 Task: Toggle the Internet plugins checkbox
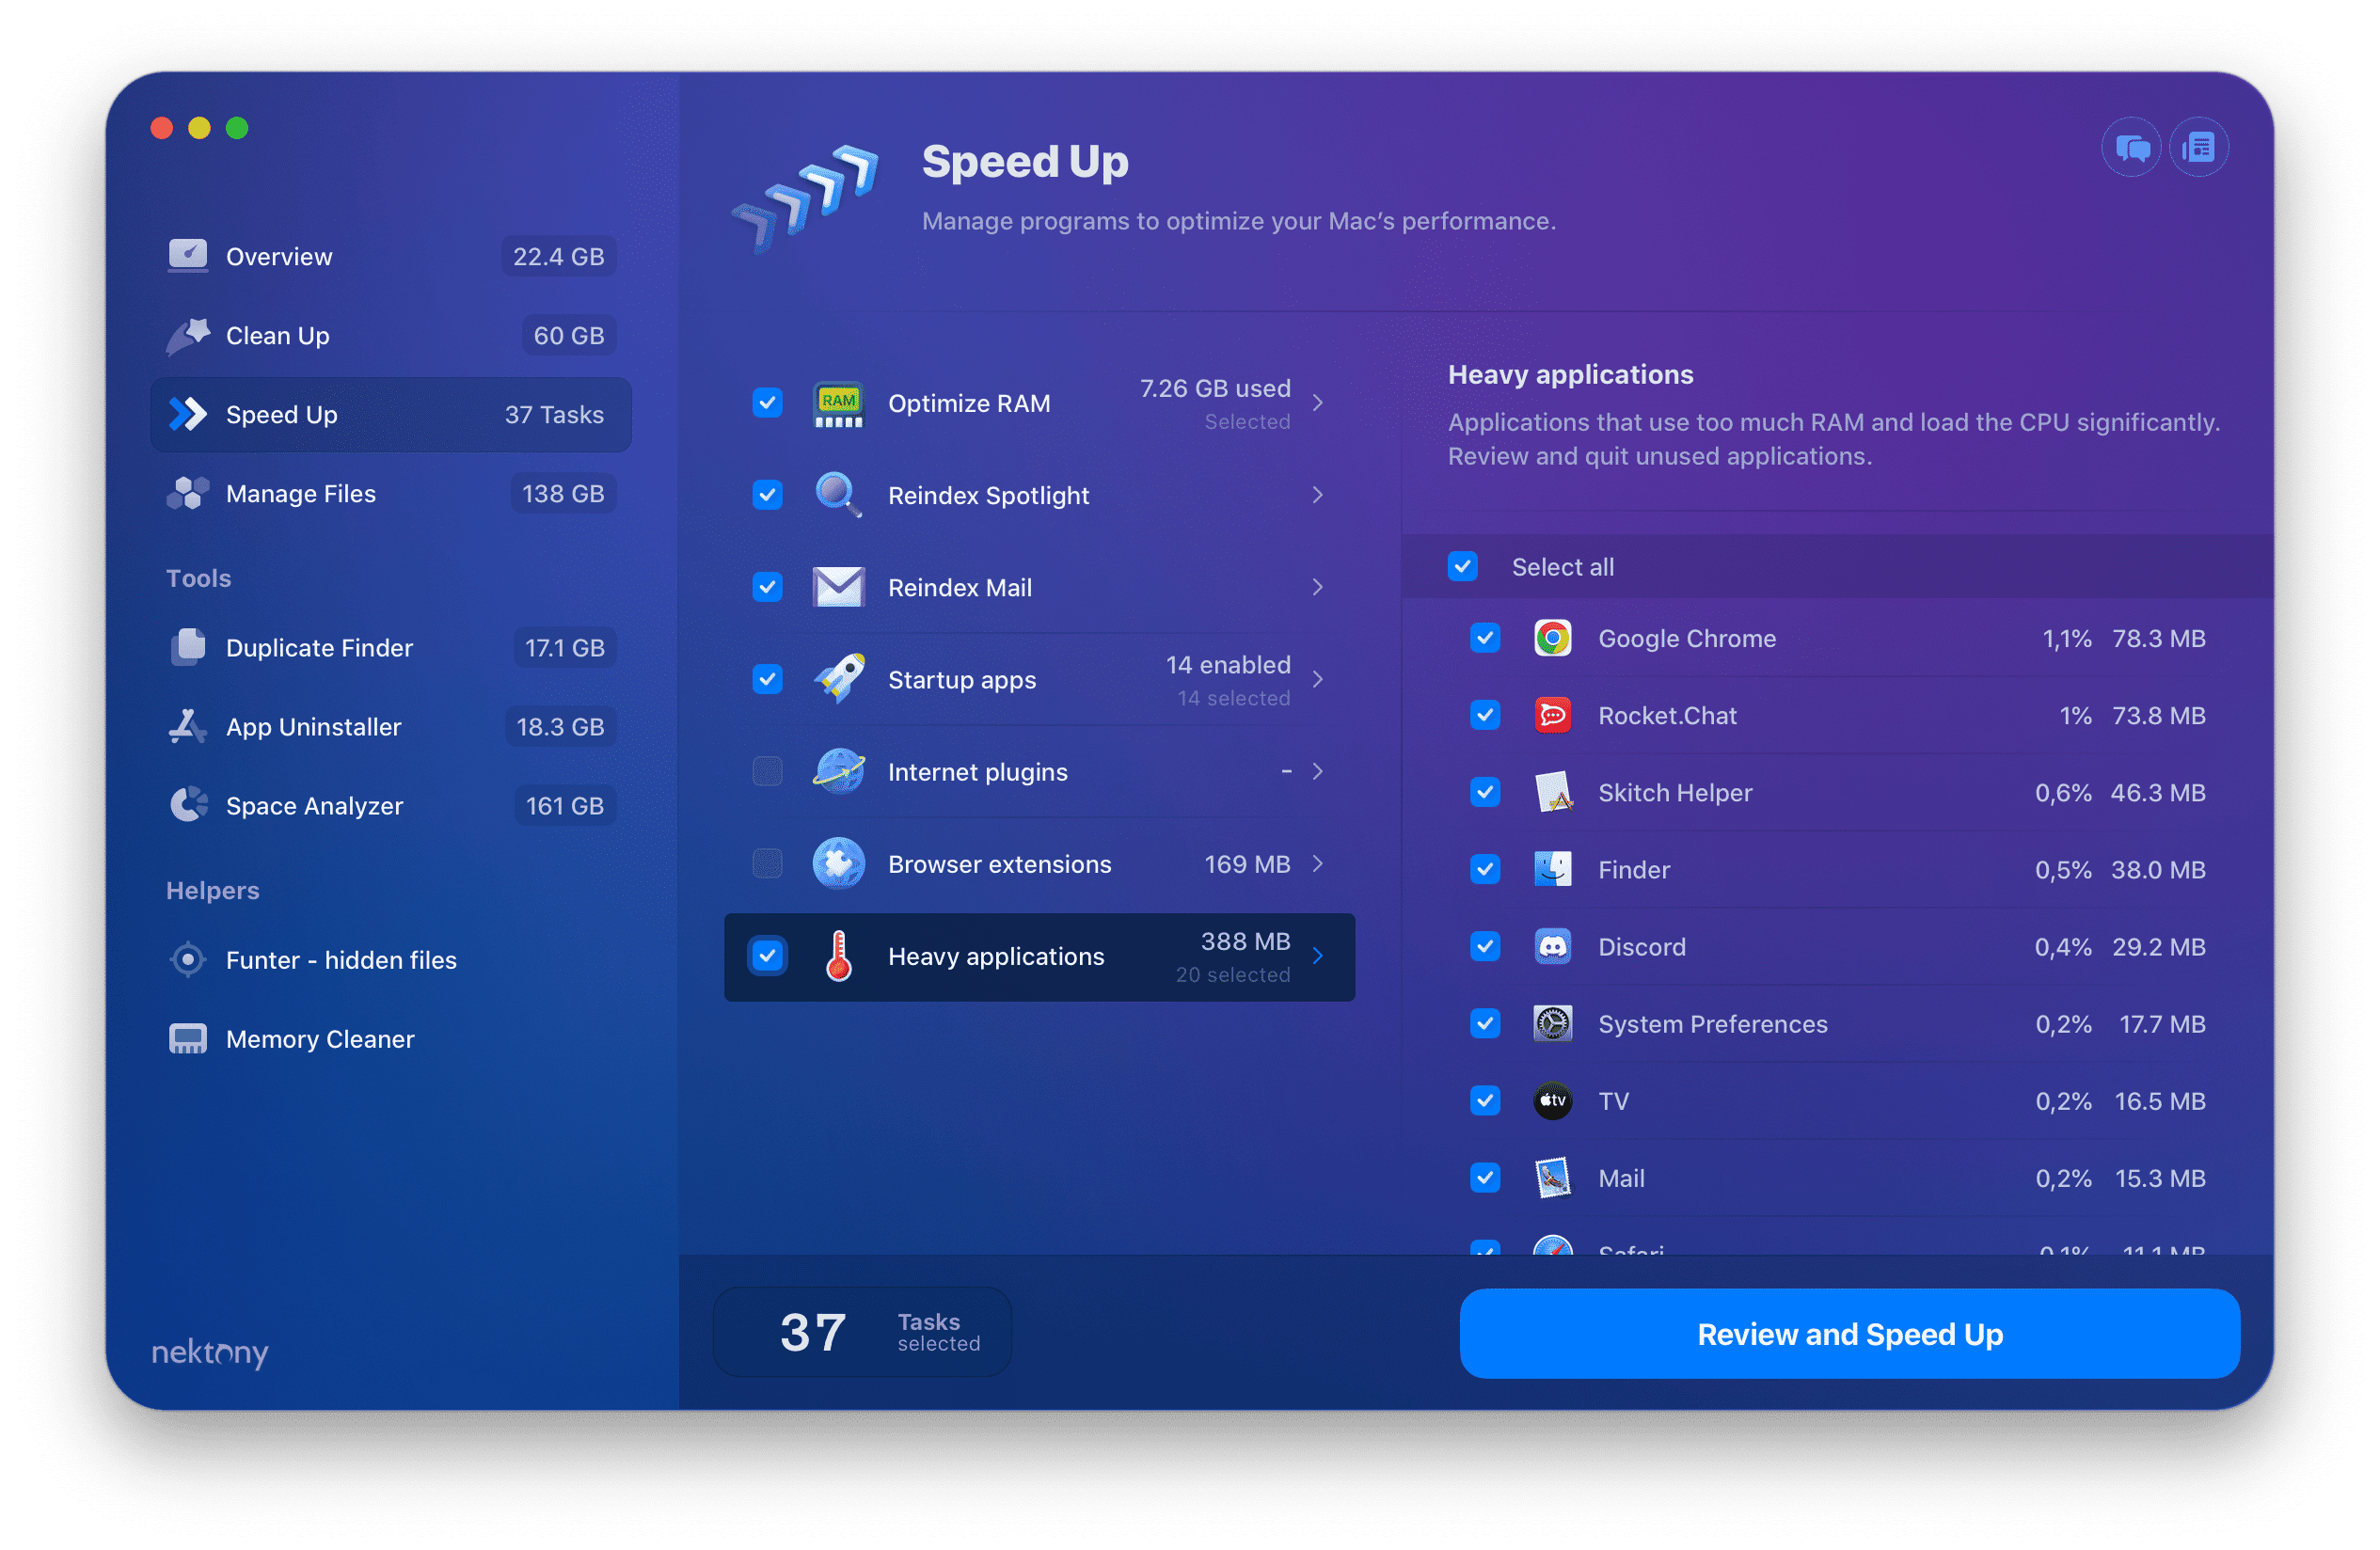point(765,769)
